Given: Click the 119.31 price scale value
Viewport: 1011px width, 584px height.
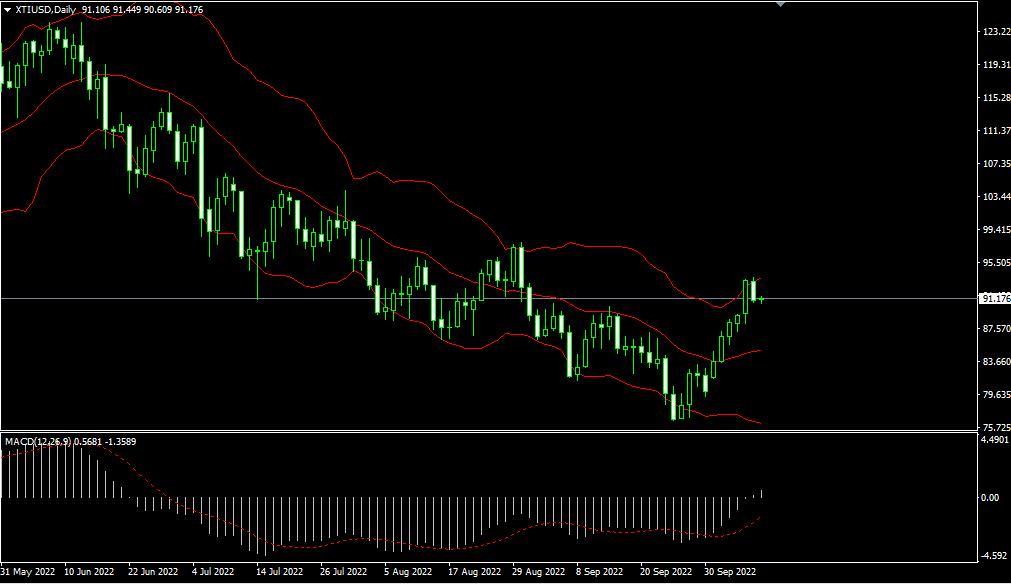Looking at the screenshot, I should (996, 64).
